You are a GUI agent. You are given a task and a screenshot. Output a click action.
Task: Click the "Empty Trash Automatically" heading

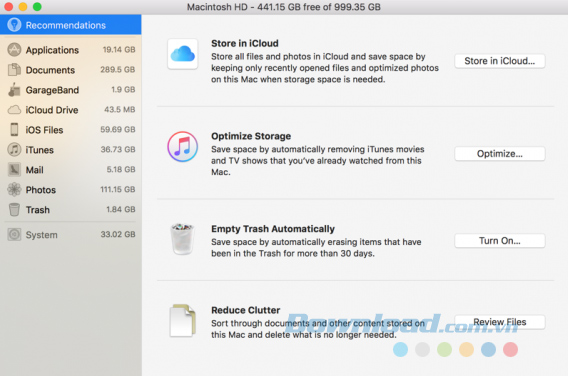point(273,229)
